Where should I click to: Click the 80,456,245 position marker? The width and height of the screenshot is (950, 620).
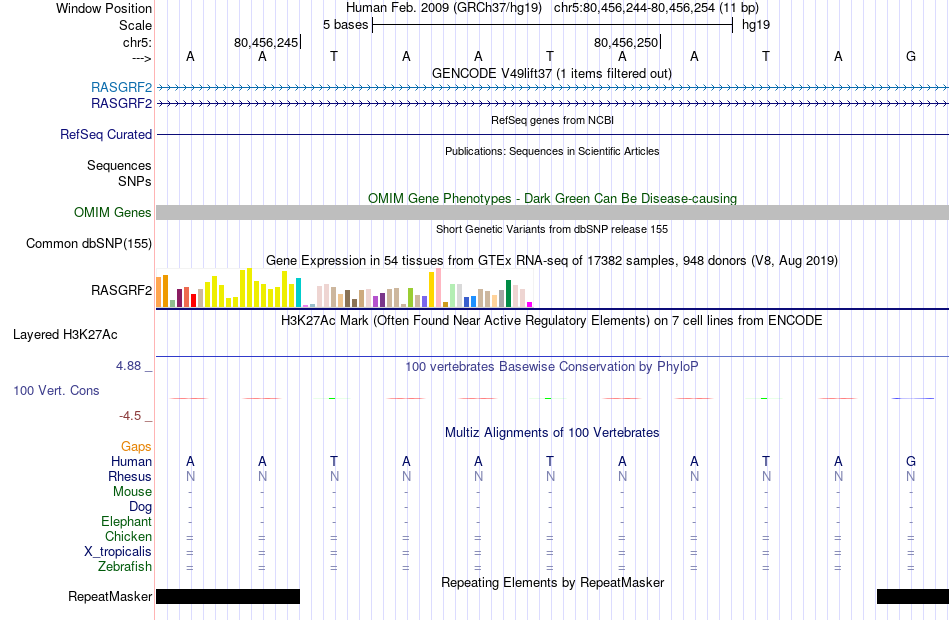[266, 42]
